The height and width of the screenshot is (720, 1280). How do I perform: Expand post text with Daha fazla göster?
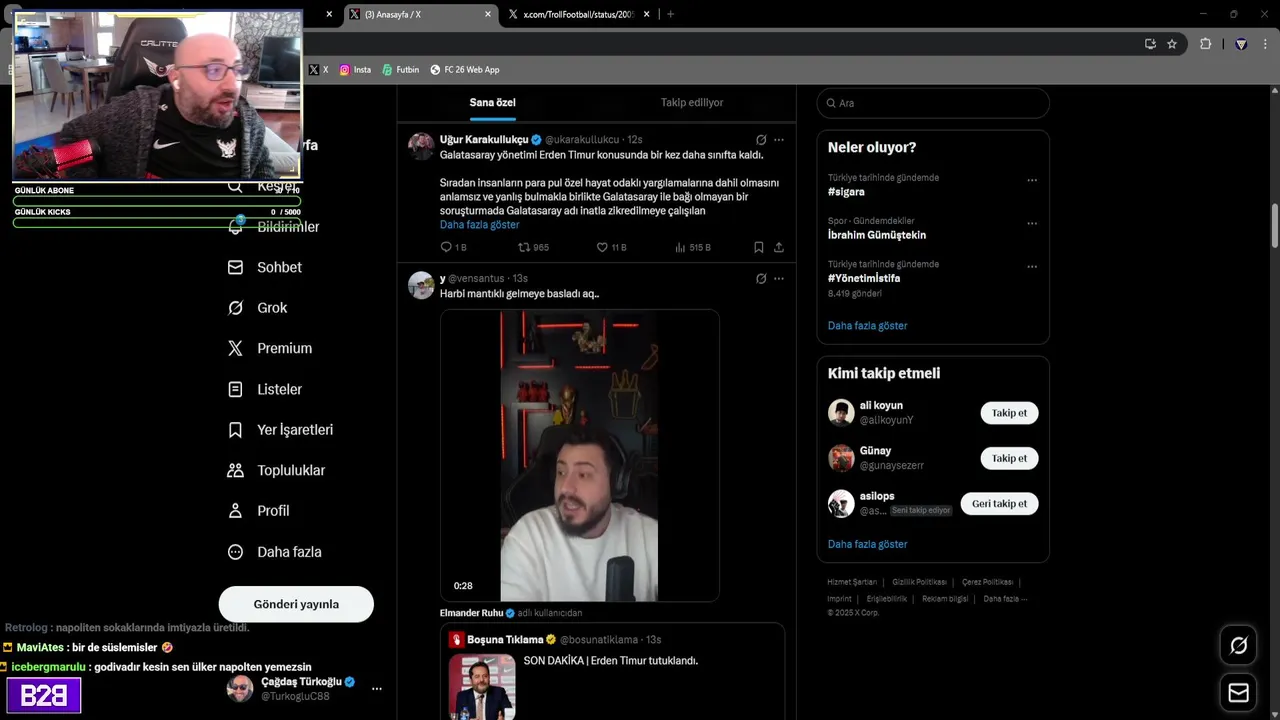click(479, 225)
